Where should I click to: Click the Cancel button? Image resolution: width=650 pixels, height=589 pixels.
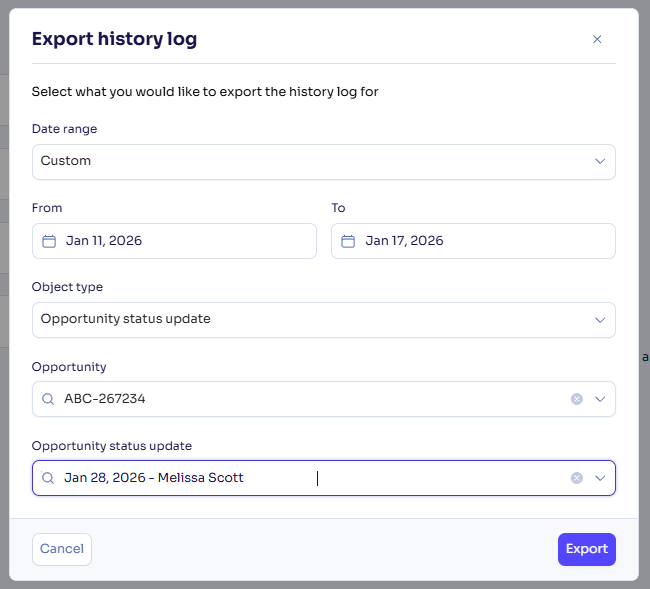click(62, 549)
